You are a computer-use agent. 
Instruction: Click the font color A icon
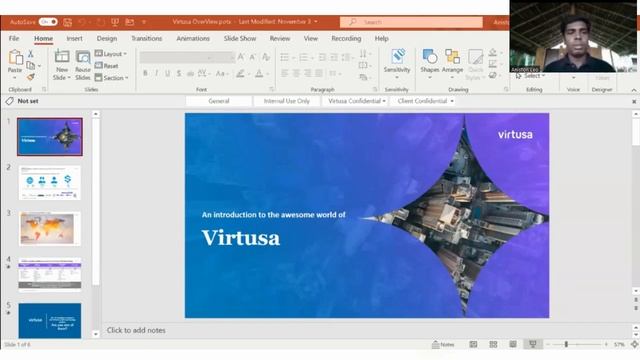[259, 74]
